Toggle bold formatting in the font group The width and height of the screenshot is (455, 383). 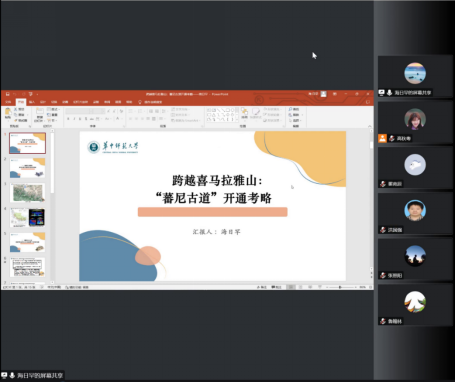(x=68, y=119)
